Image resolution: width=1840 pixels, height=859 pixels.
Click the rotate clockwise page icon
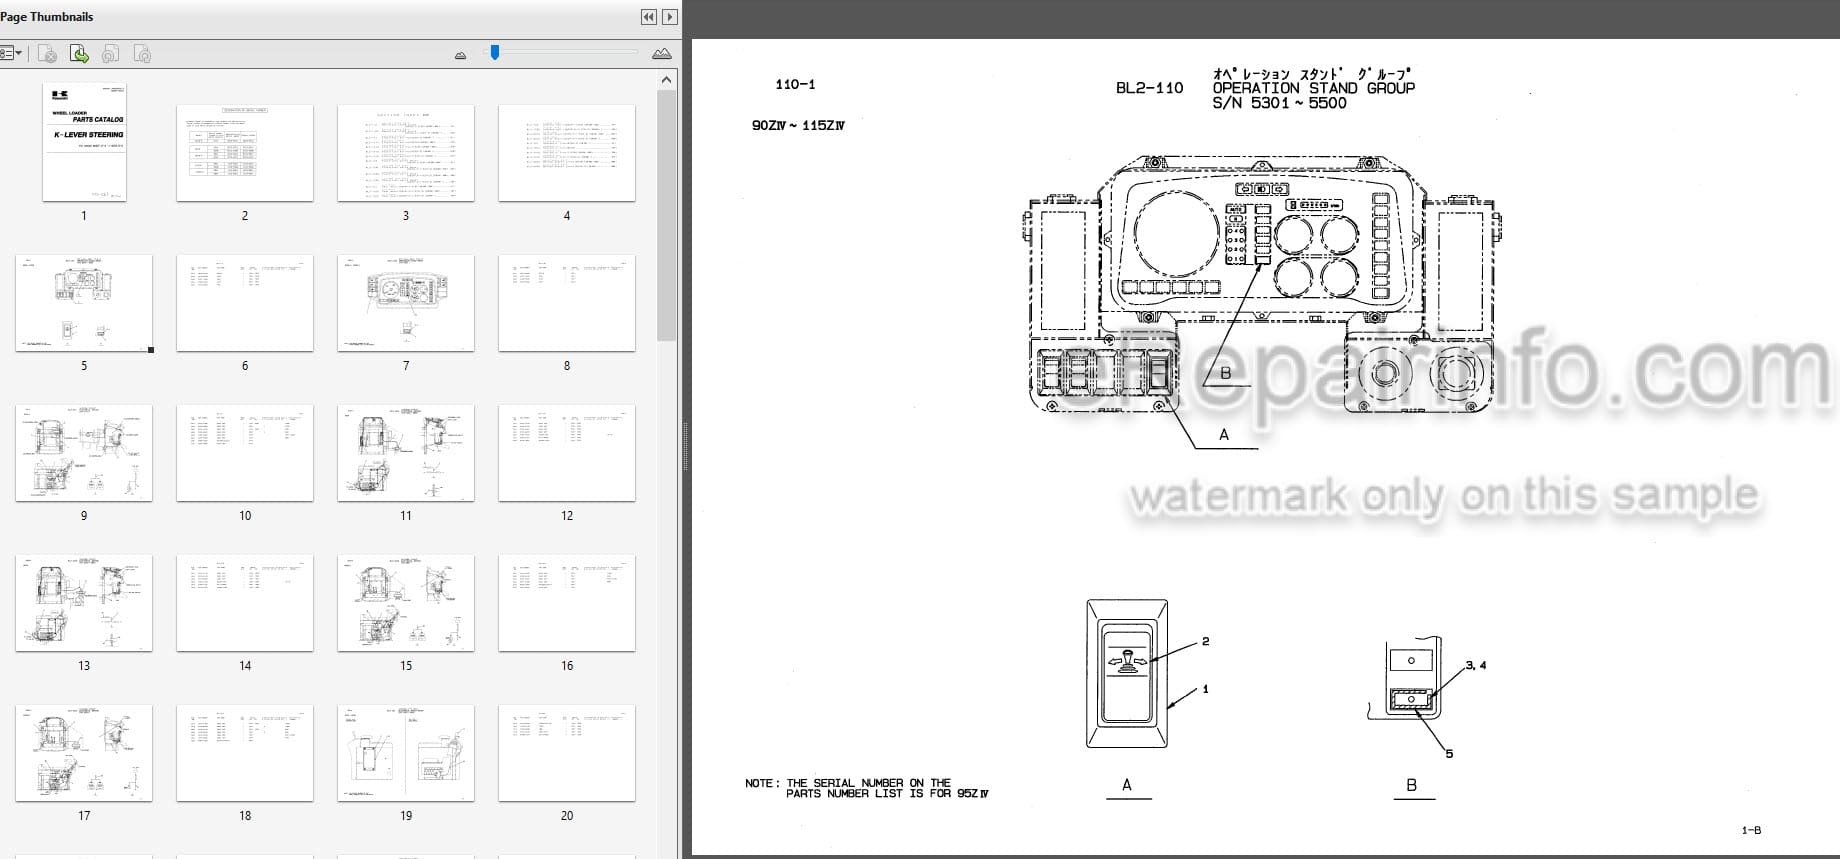143,54
